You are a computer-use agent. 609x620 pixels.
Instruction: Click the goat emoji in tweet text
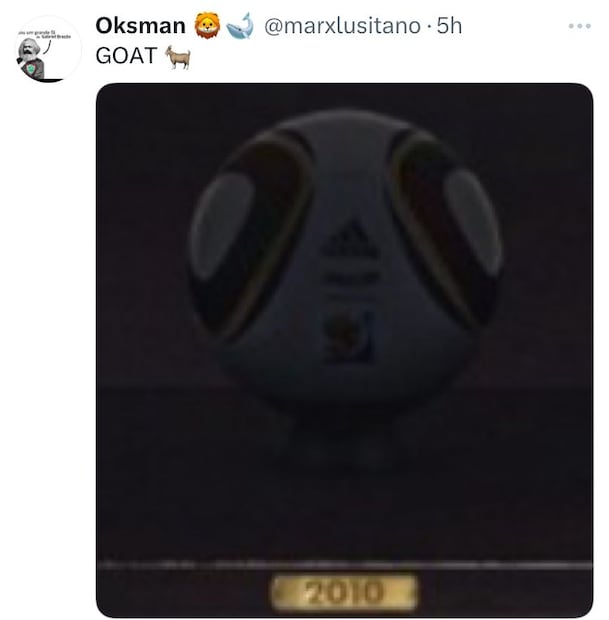(178, 57)
